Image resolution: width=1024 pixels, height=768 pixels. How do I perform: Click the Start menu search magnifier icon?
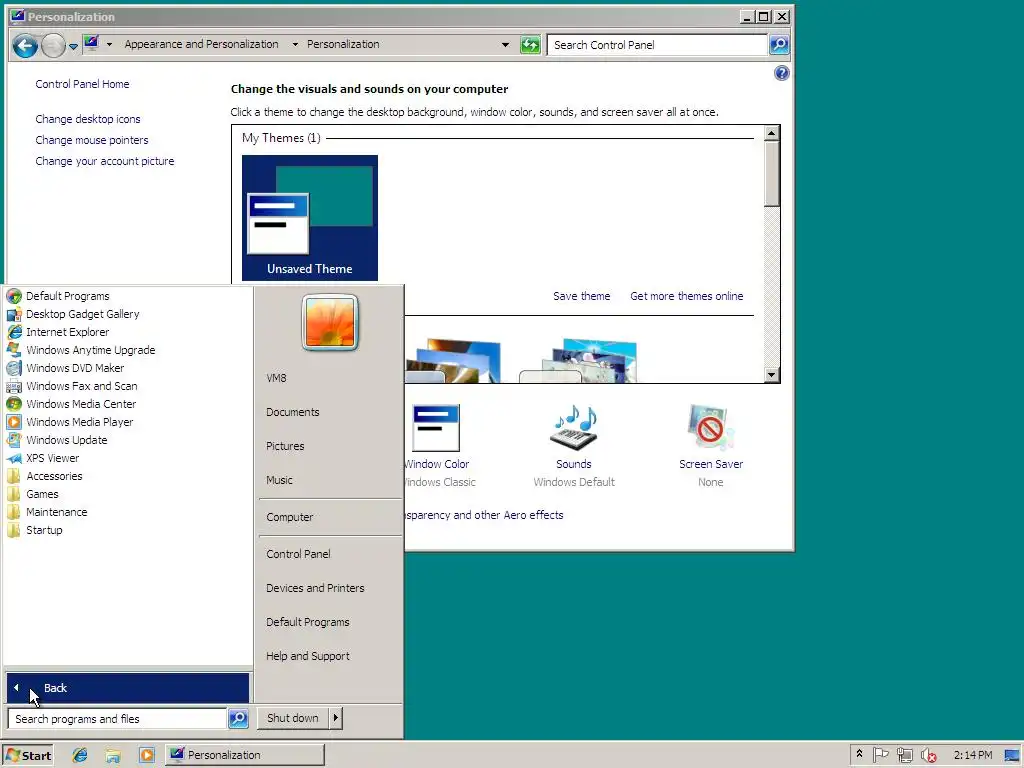pyautogui.click(x=238, y=718)
